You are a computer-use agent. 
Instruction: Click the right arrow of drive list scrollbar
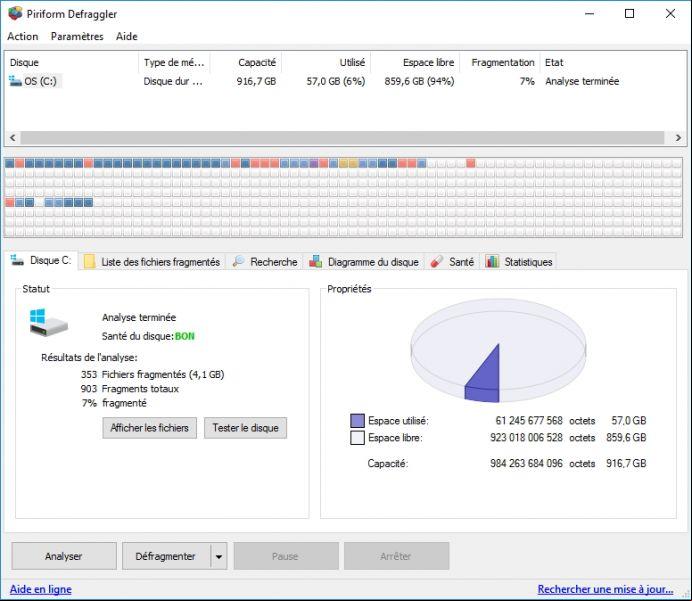[678, 138]
